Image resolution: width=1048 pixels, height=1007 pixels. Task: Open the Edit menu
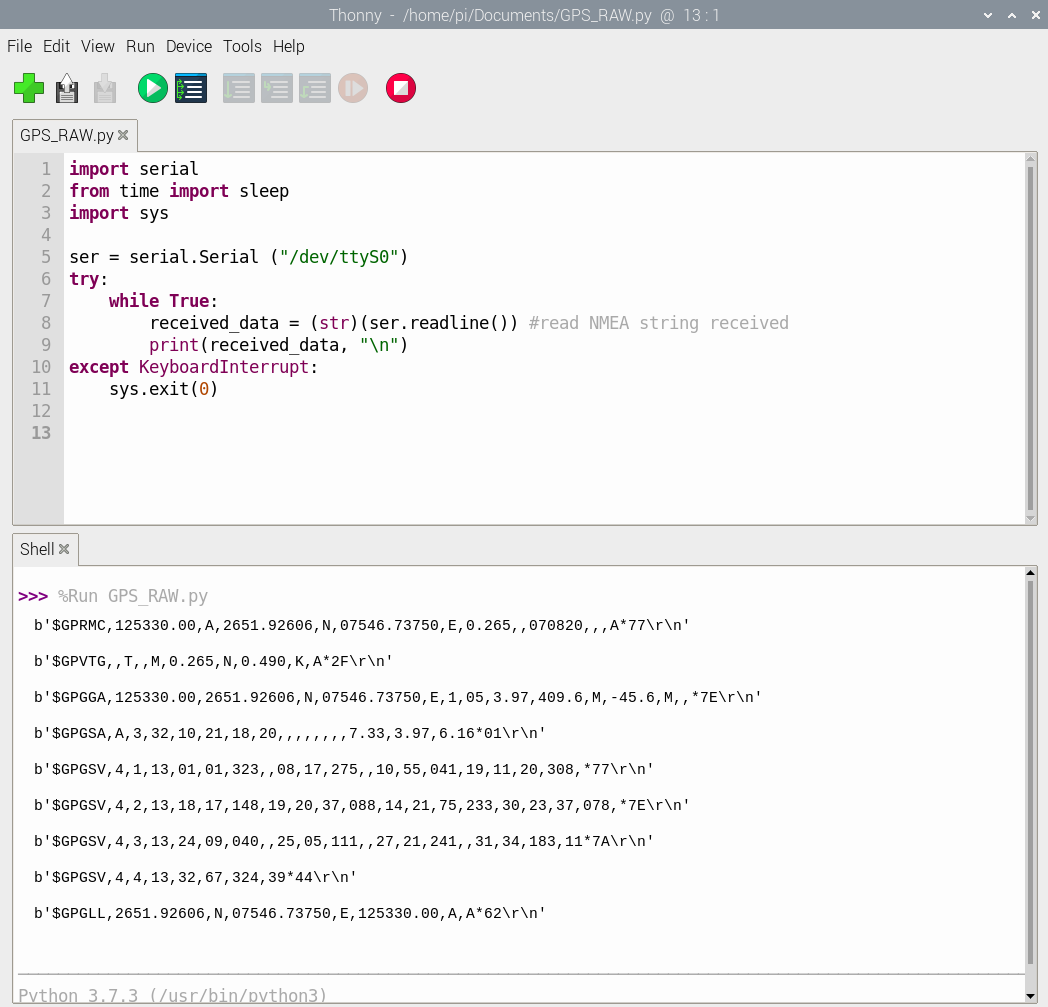56,46
